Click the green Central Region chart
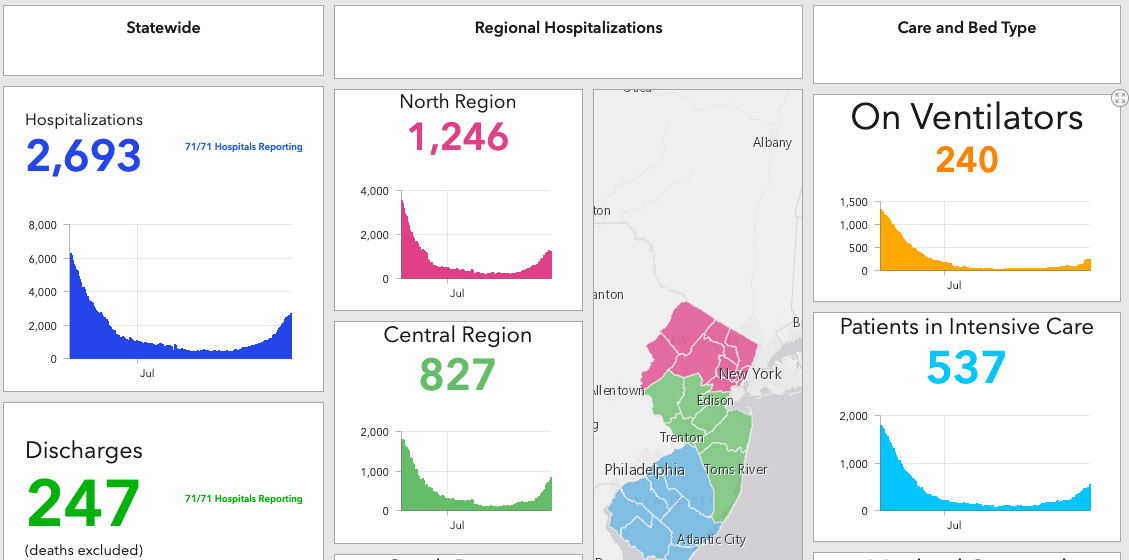 [x=476, y=471]
